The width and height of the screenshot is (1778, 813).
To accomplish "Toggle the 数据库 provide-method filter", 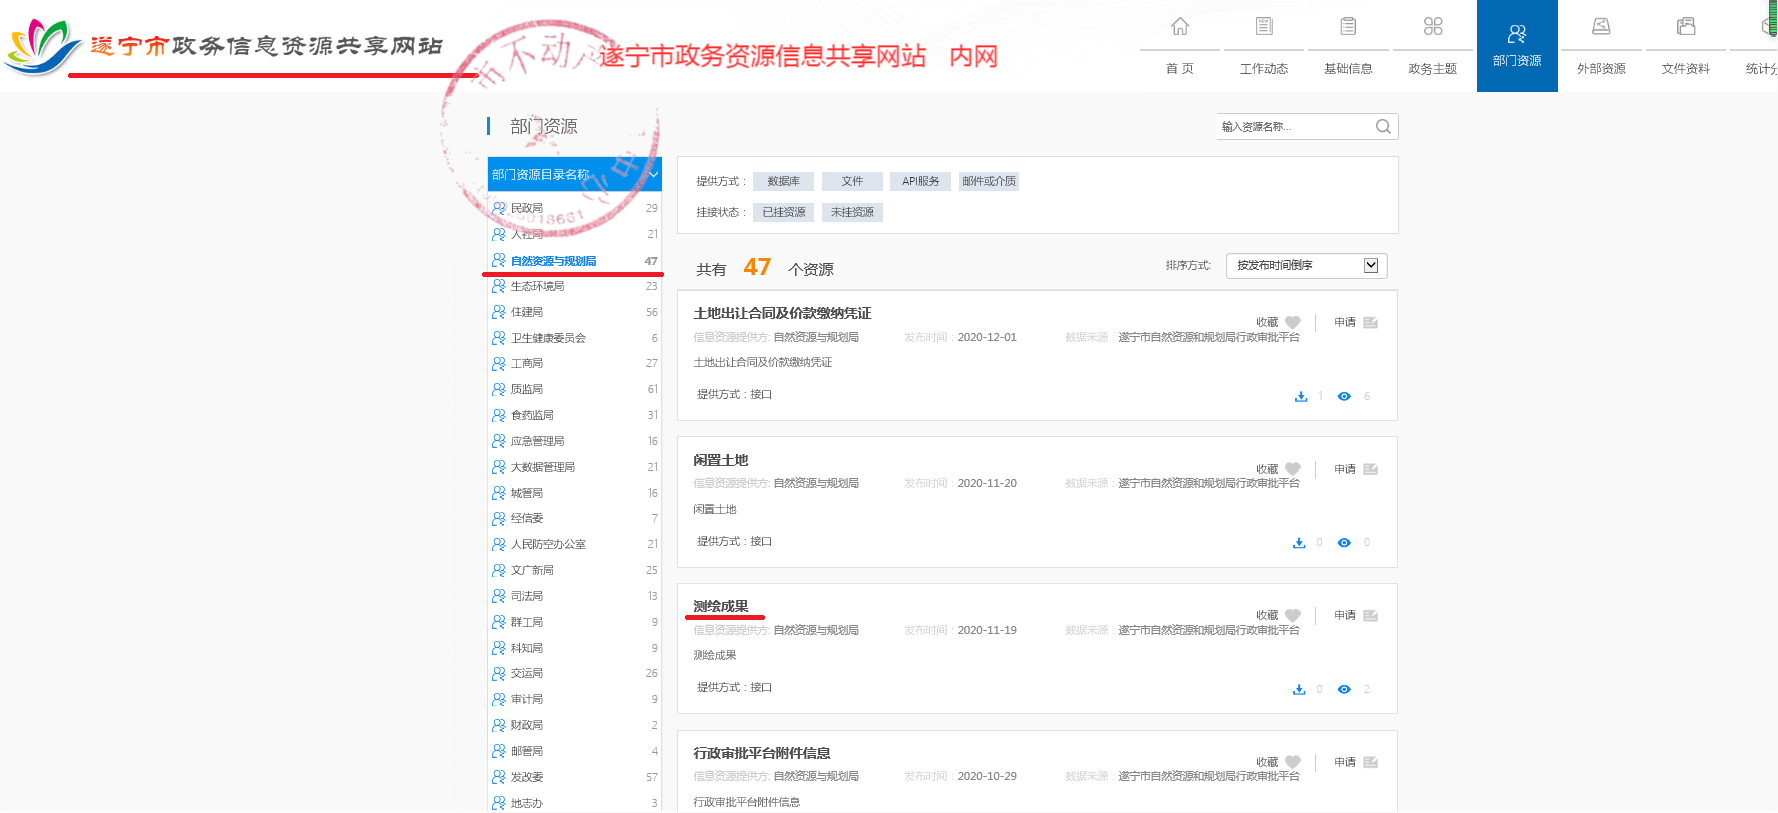I will [x=783, y=181].
